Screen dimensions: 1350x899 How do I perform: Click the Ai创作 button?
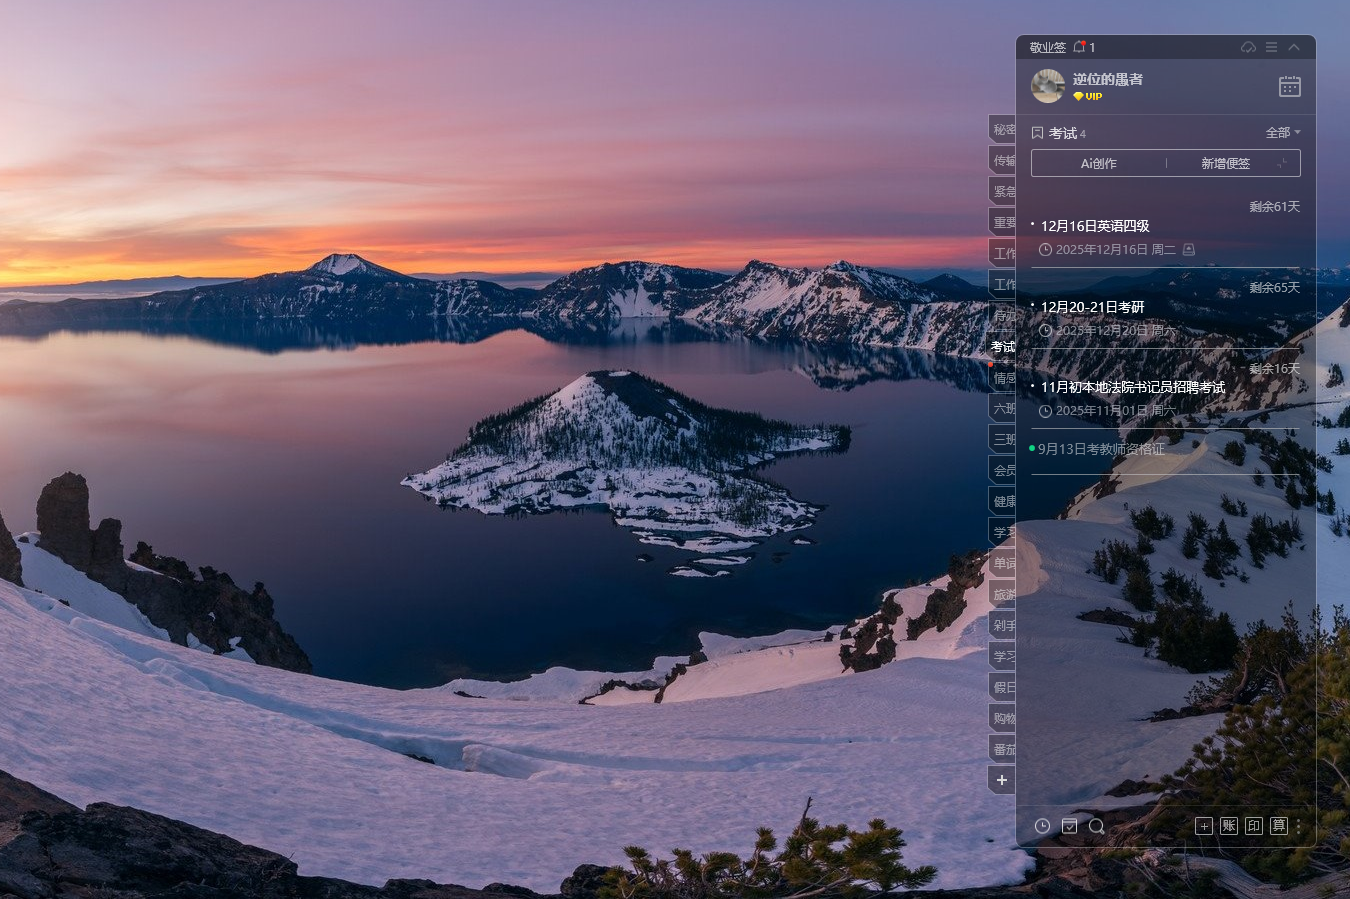click(1098, 163)
